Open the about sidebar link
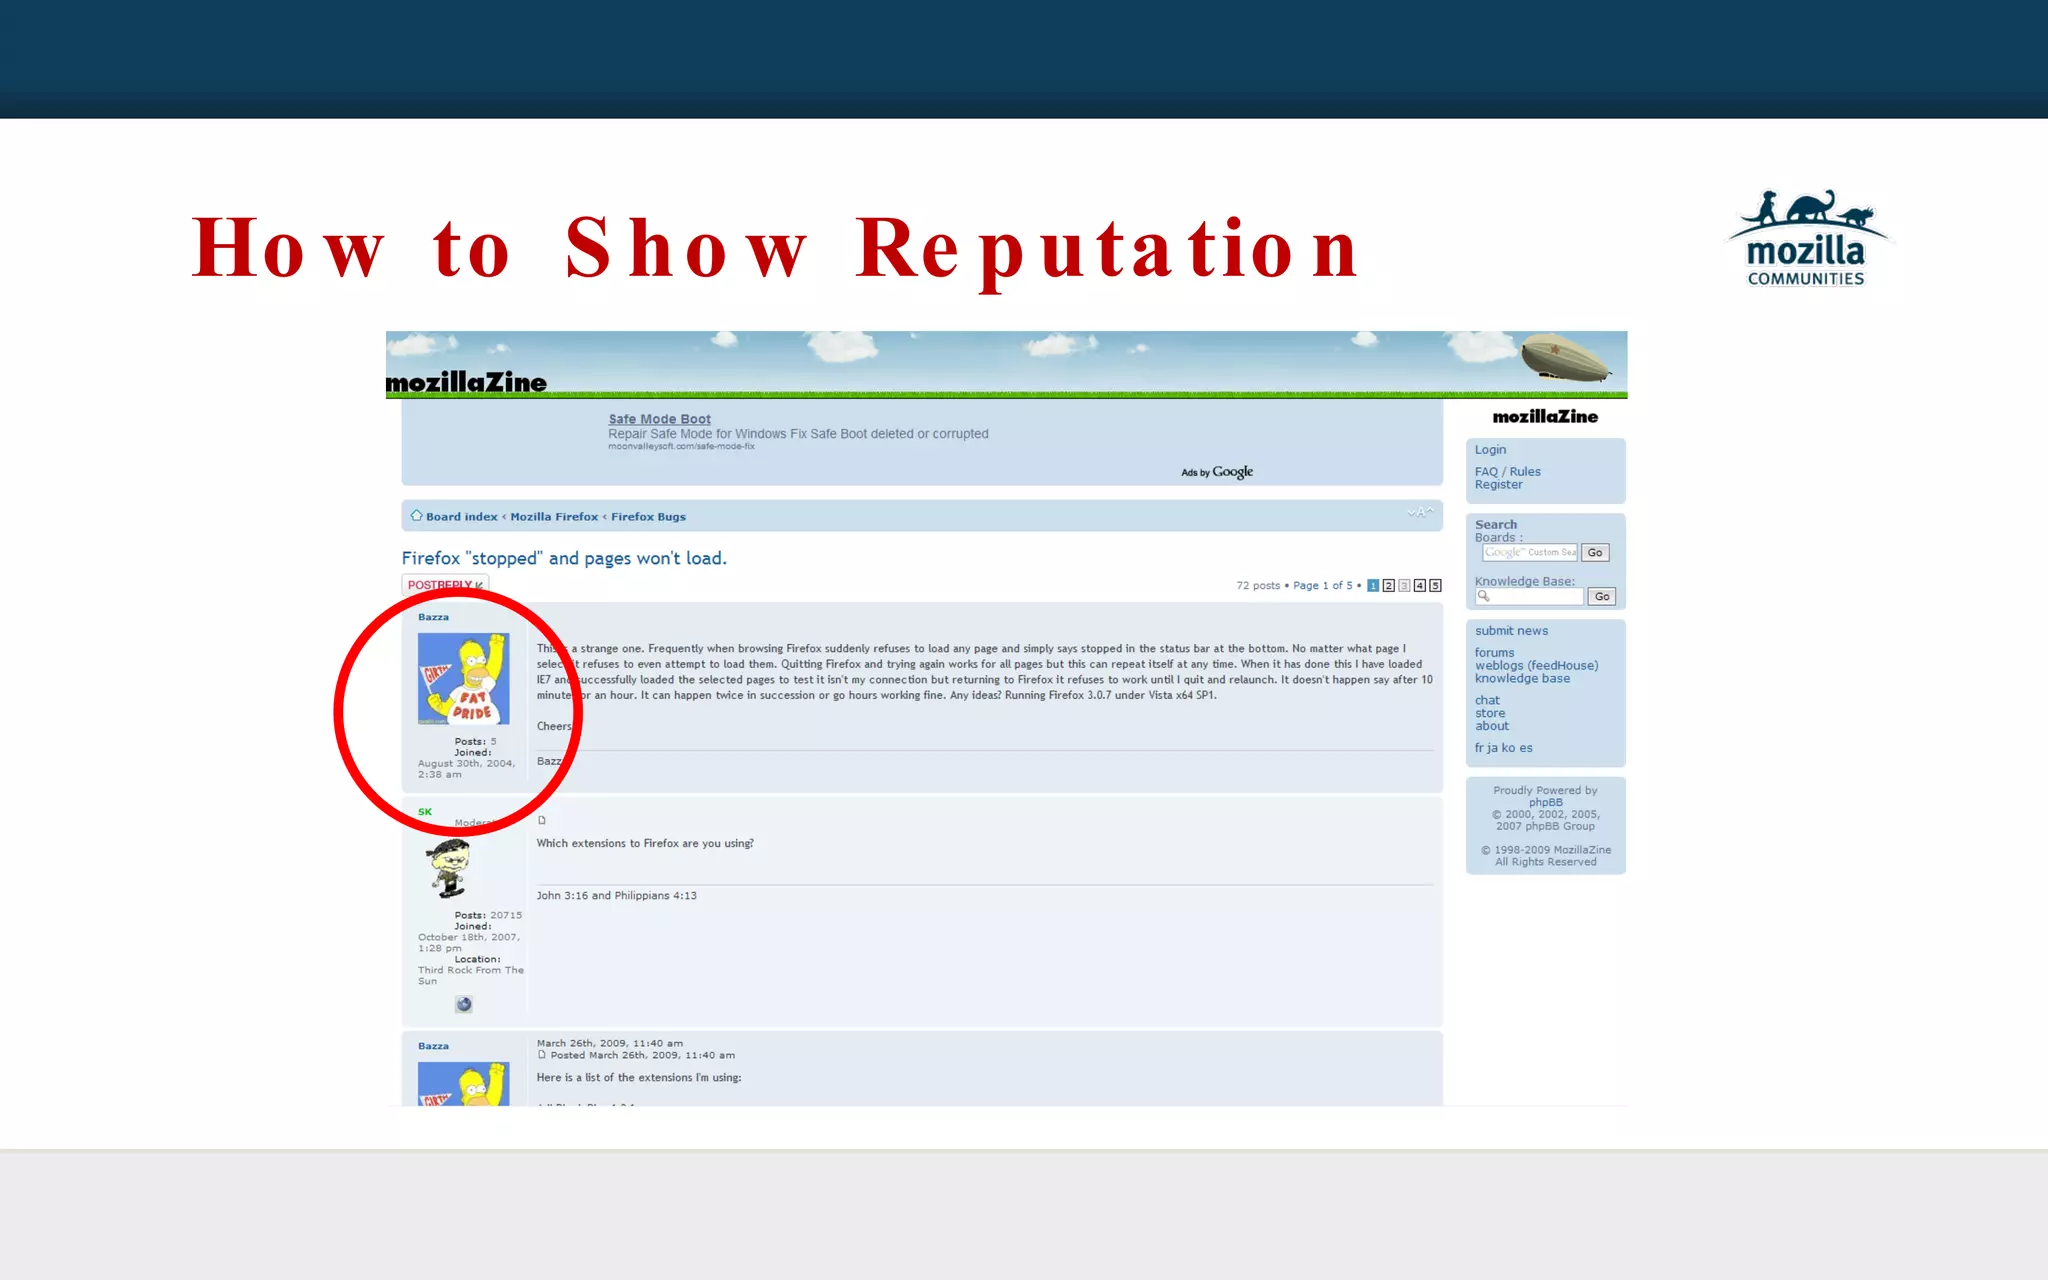Screen dimensions: 2048x1280 tap(1492, 726)
